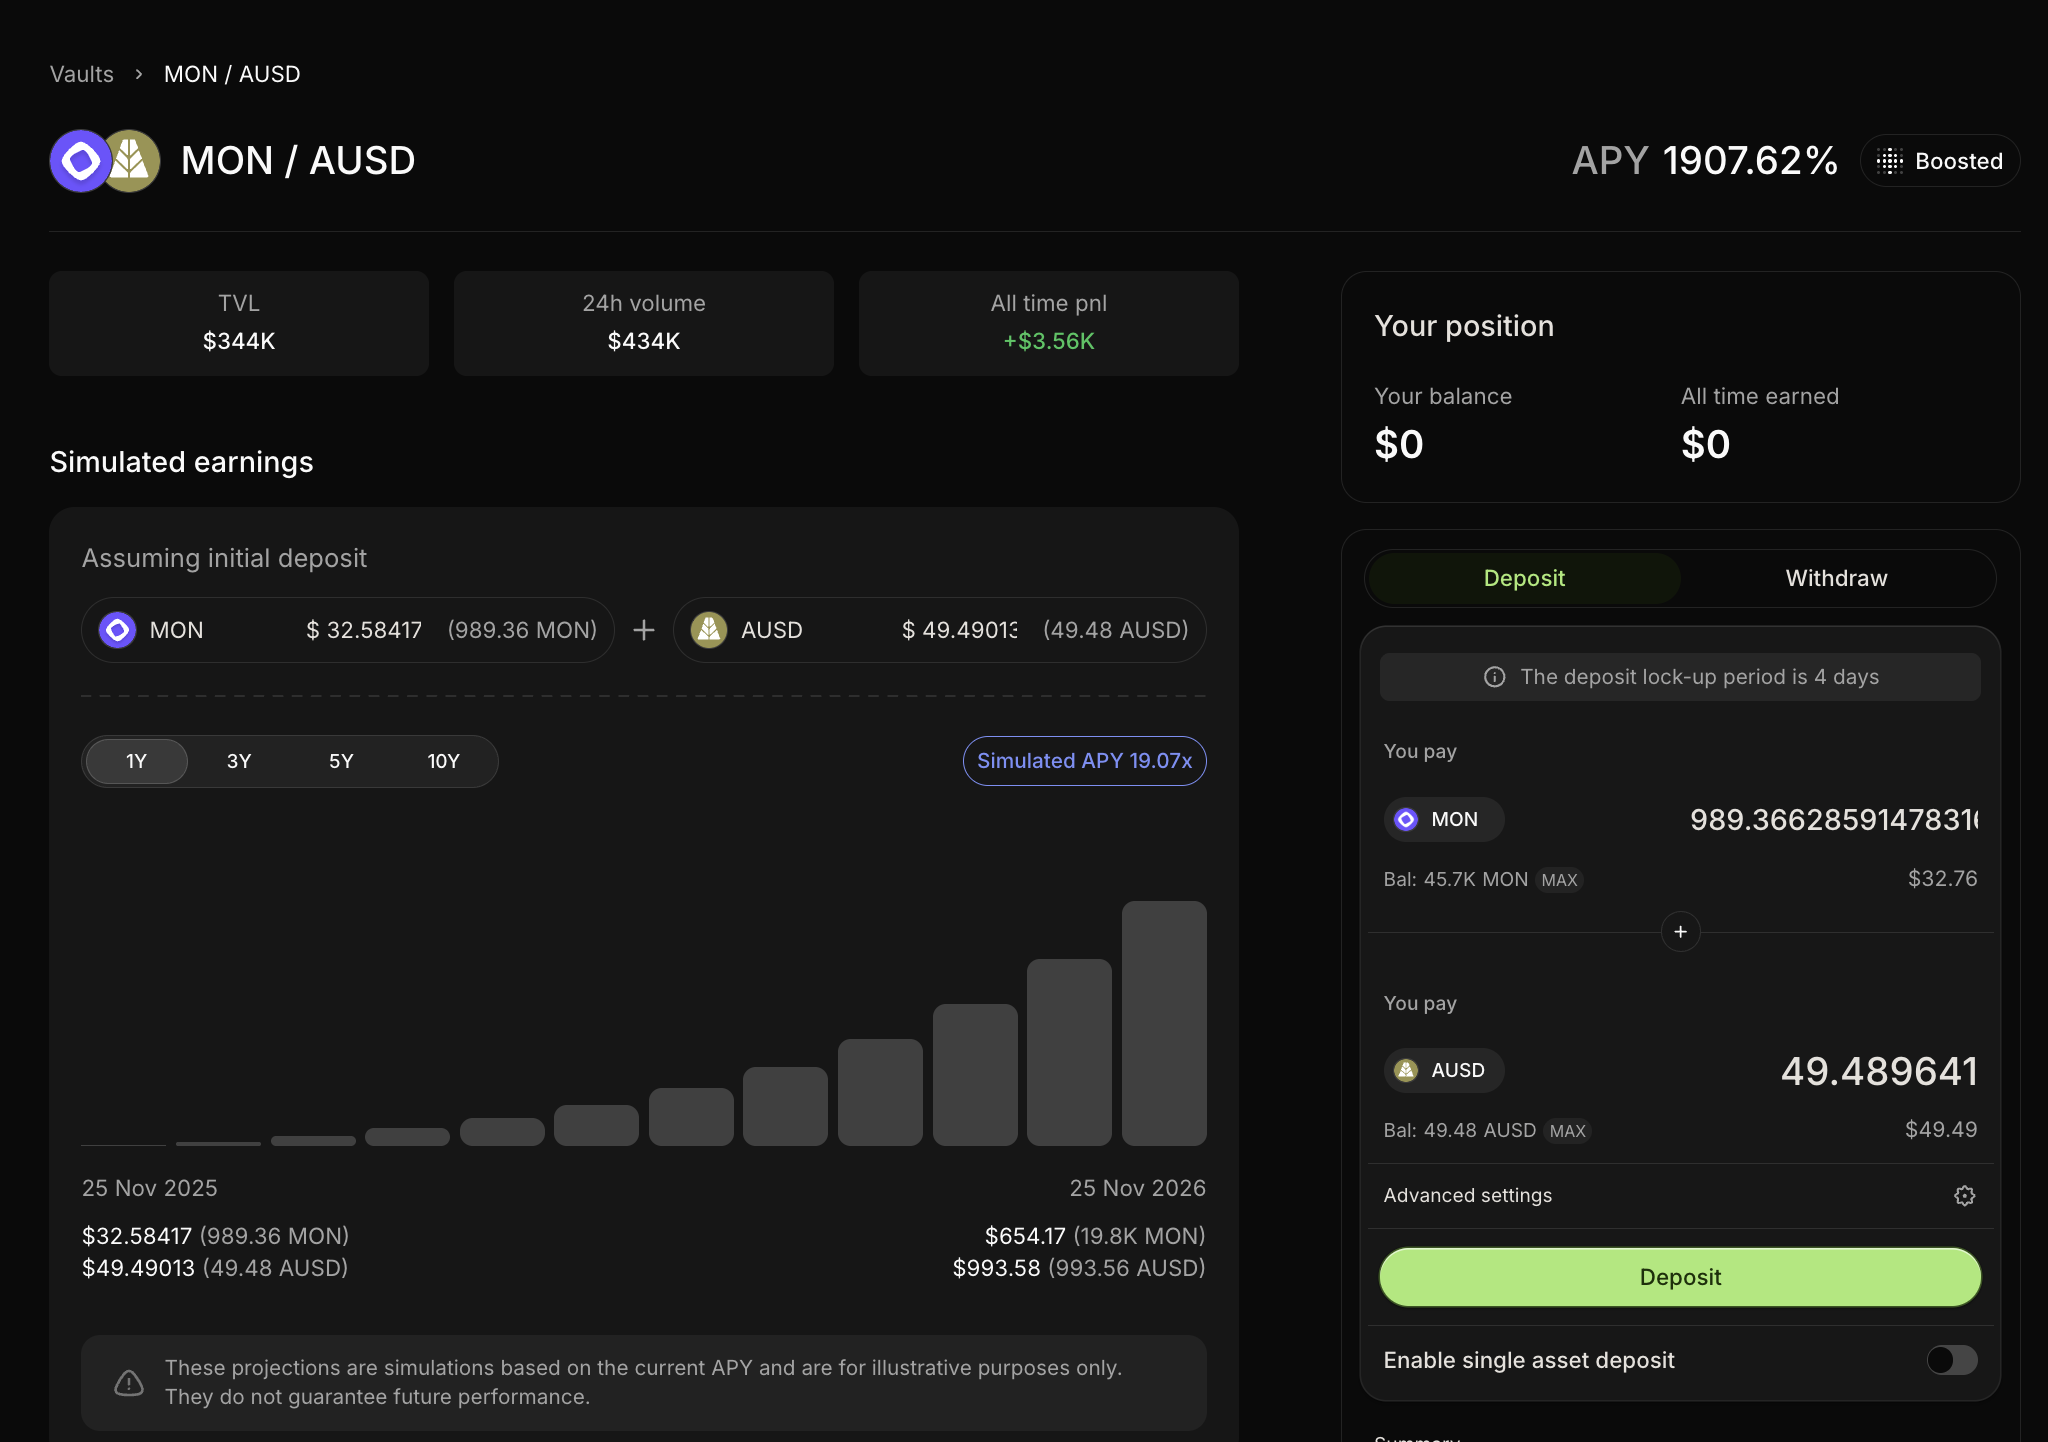The height and width of the screenshot is (1442, 2048).
Task: Click the tallest bar in earnings chart
Action: 1164,1022
